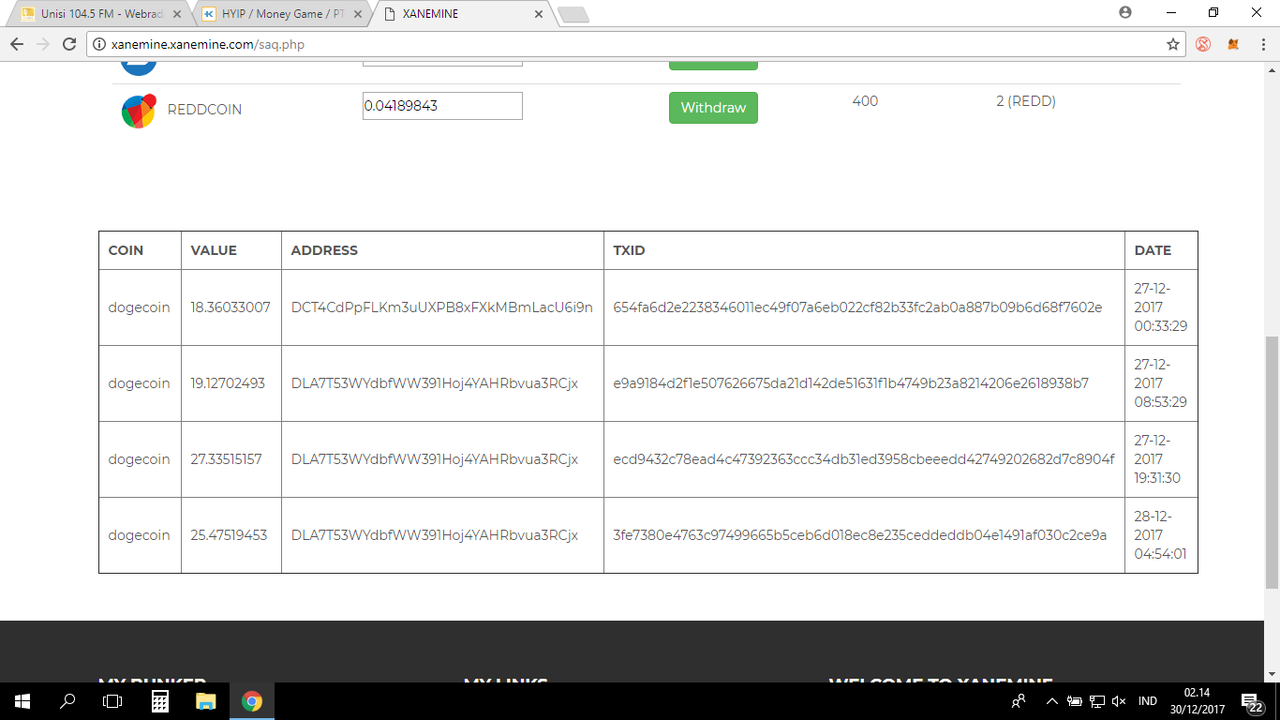1280x720 pixels.
Task: Click date 27-12-2017 08:53:29
Action: tap(1160, 383)
